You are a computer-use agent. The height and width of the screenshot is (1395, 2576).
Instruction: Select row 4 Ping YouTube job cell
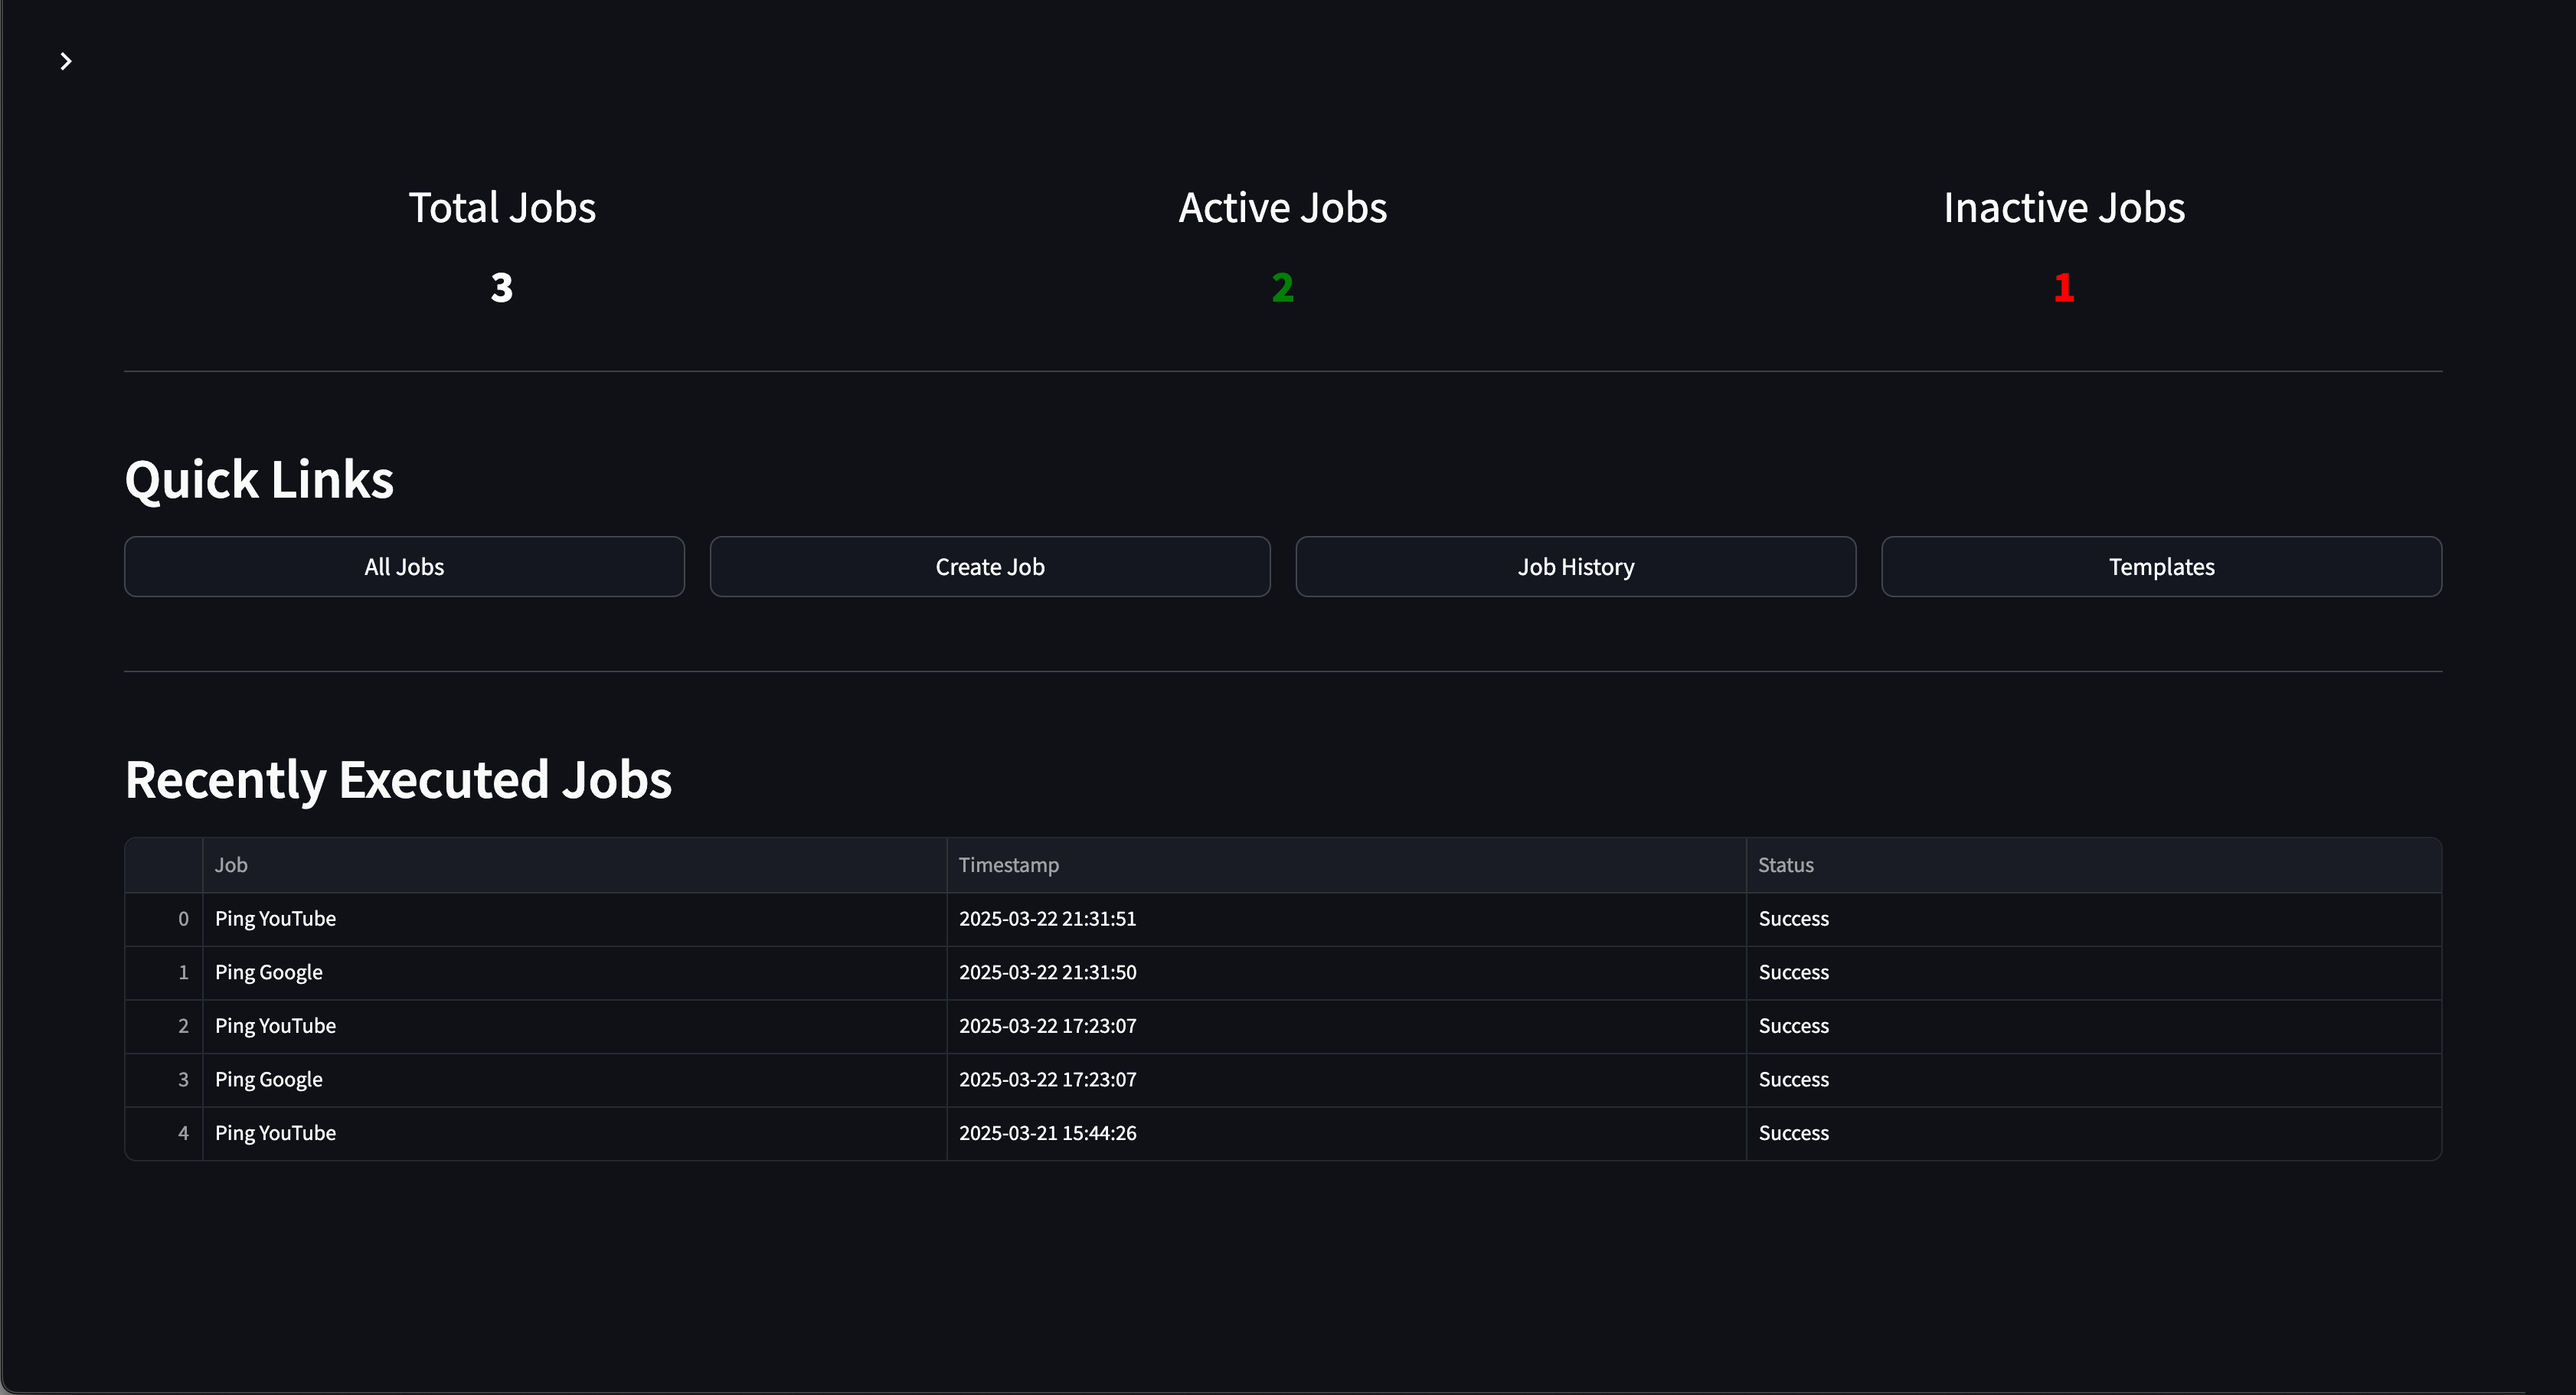pos(275,1133)
